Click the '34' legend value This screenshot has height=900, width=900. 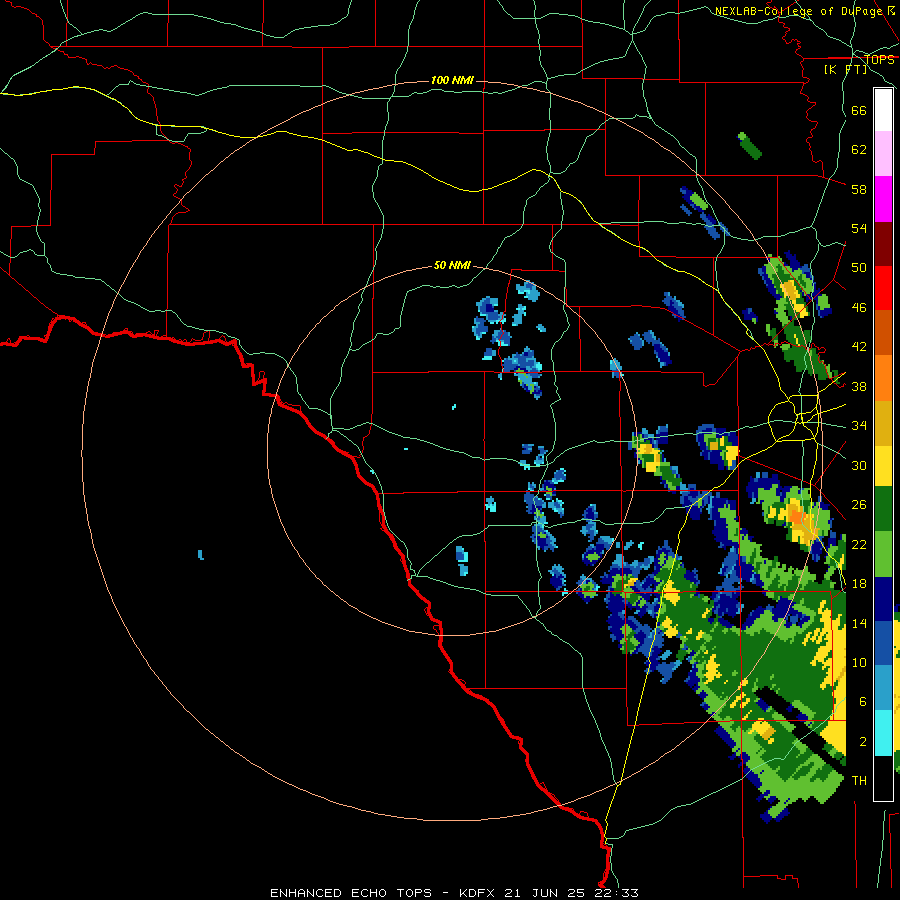859,425
